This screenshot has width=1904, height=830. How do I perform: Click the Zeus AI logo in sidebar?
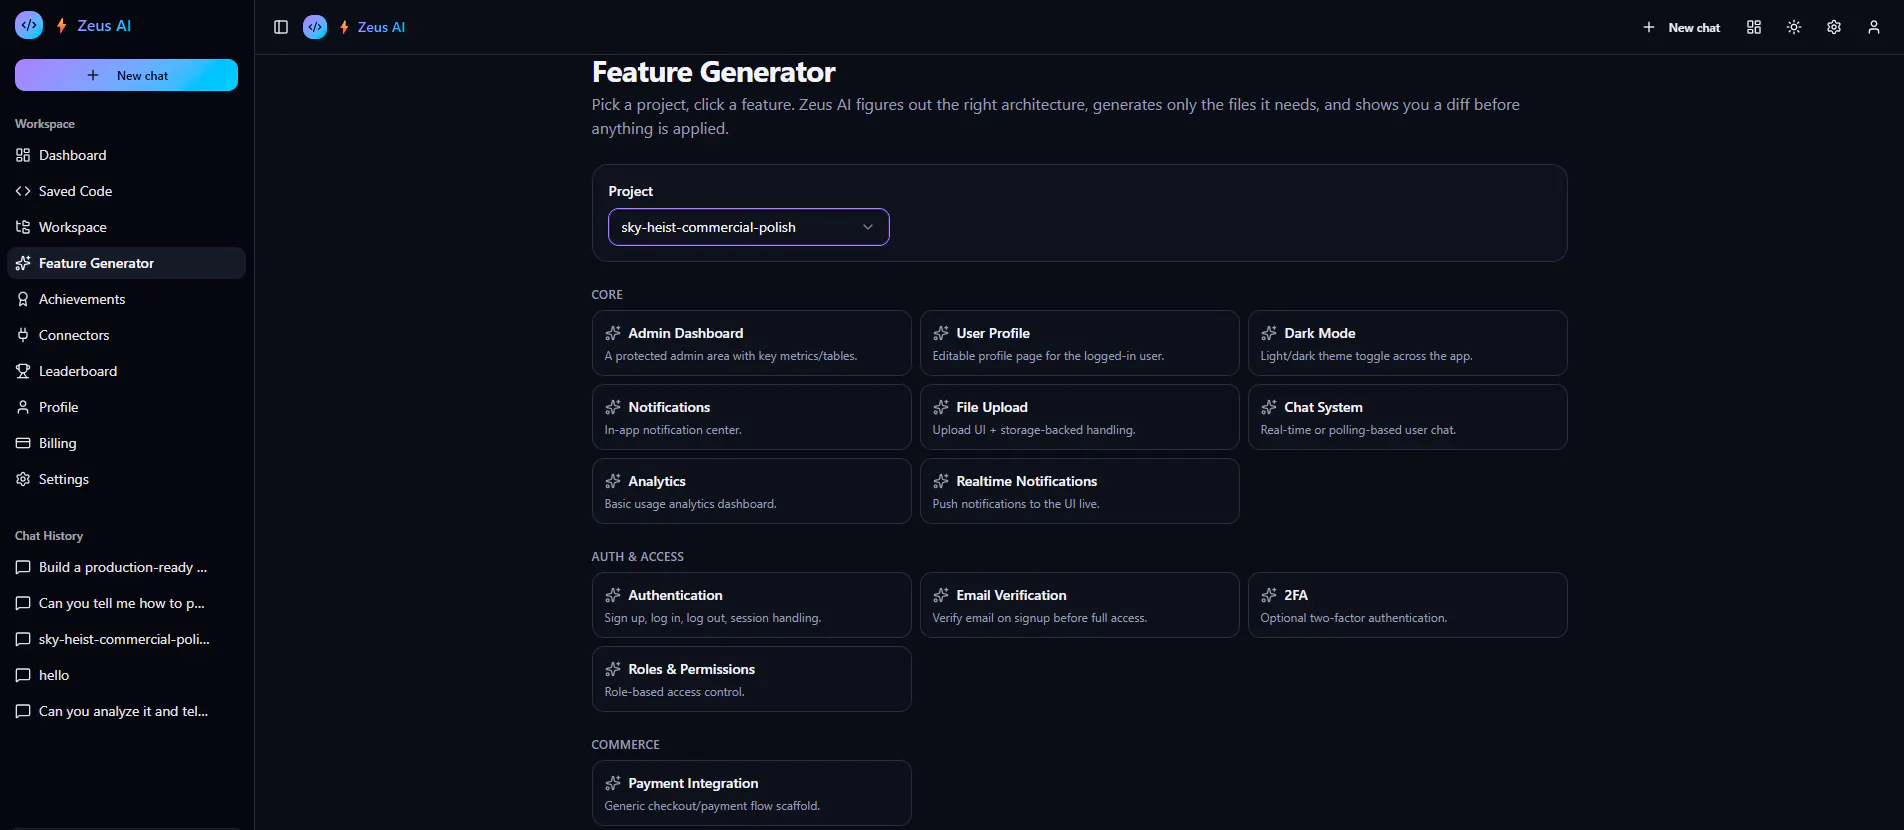click(x=29, y=25)
